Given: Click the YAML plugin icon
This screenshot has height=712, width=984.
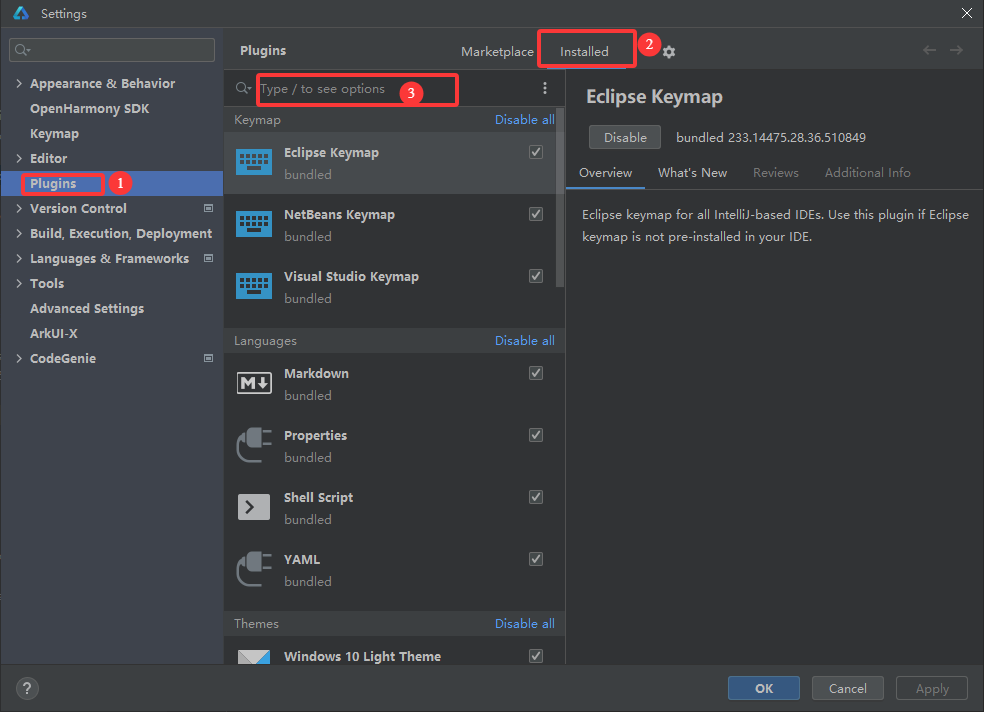Looking at the screenshot, I should click(254, 569).
